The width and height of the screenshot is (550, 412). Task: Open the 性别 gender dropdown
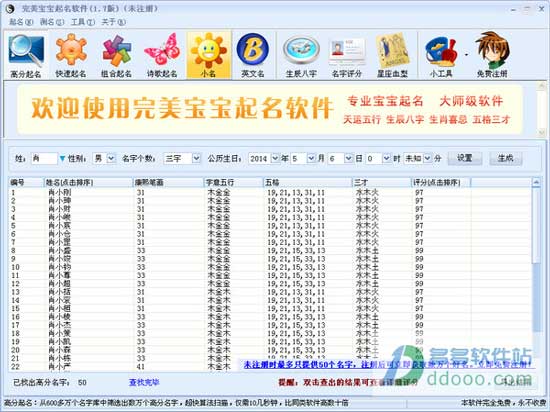pos(111,158)
